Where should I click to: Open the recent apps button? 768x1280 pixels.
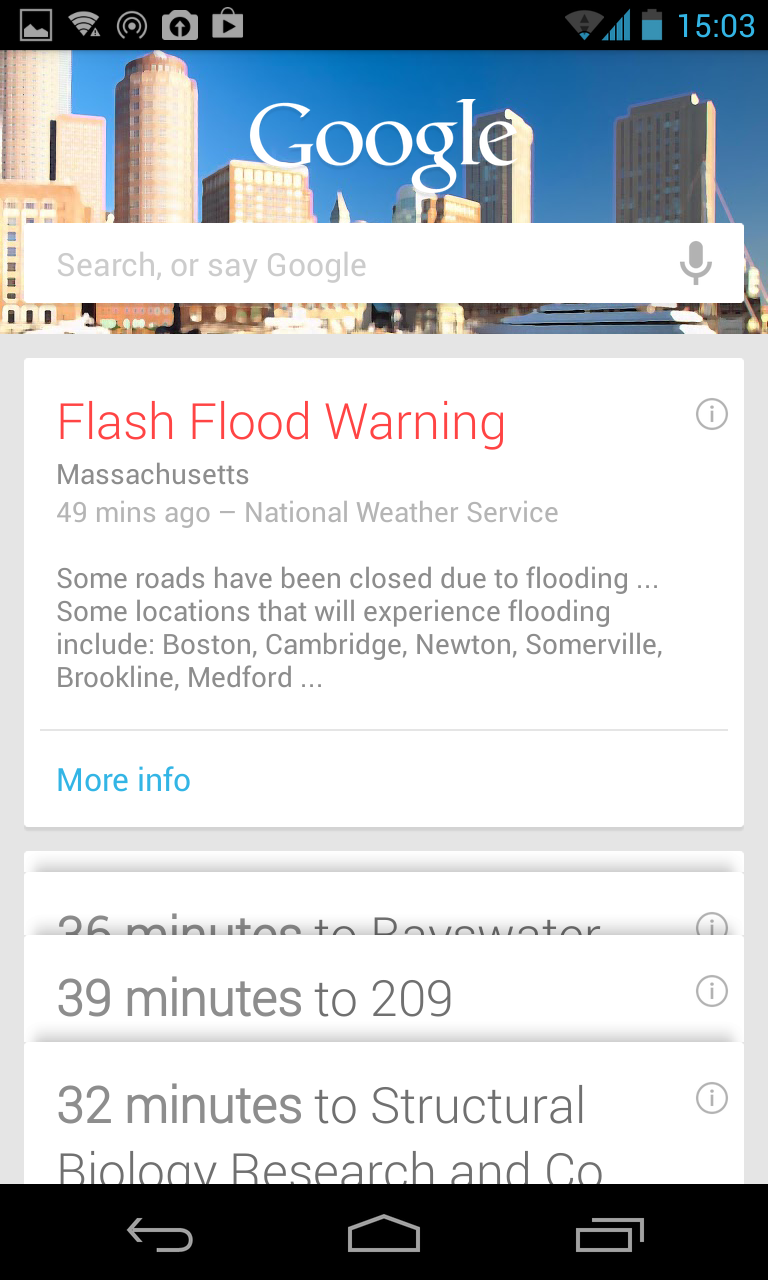click(610, 1235)
